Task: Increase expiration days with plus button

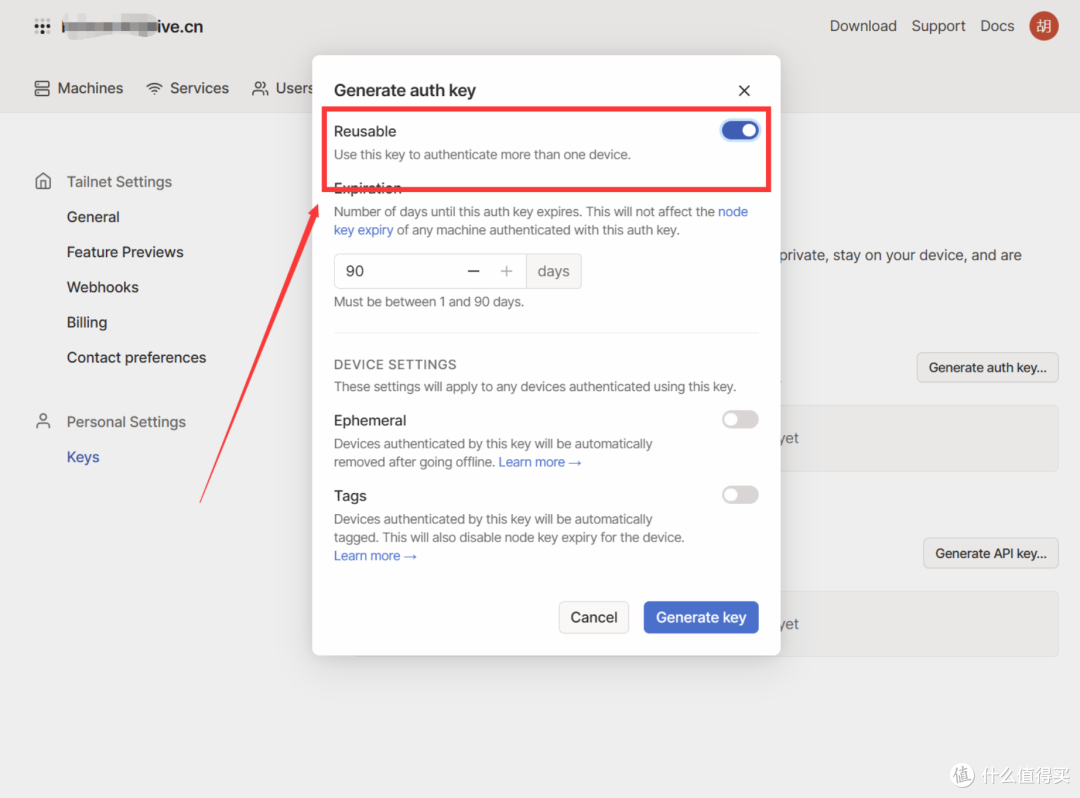Action: pyautogui.click(x=506, y=271)
